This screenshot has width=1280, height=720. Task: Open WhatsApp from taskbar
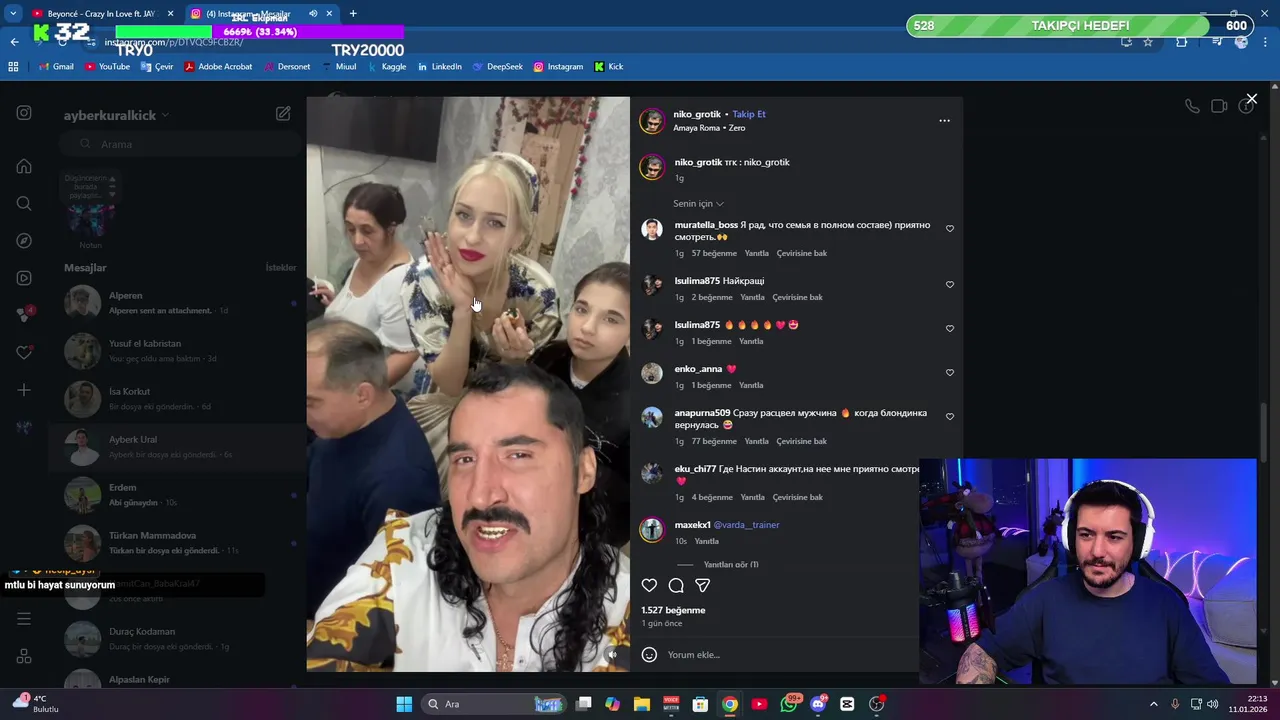coord(789,704)
